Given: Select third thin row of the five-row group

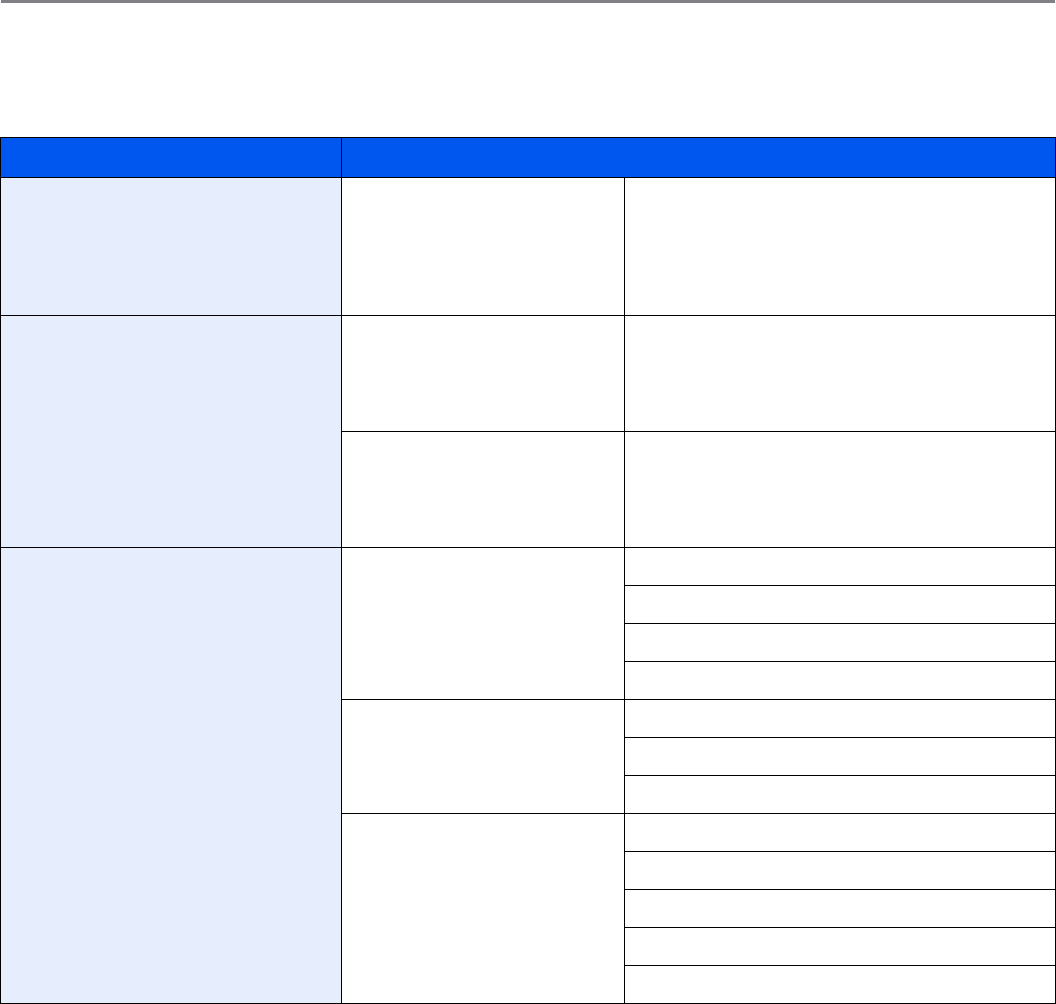Looking at the screenshot, I should point(839,908).
